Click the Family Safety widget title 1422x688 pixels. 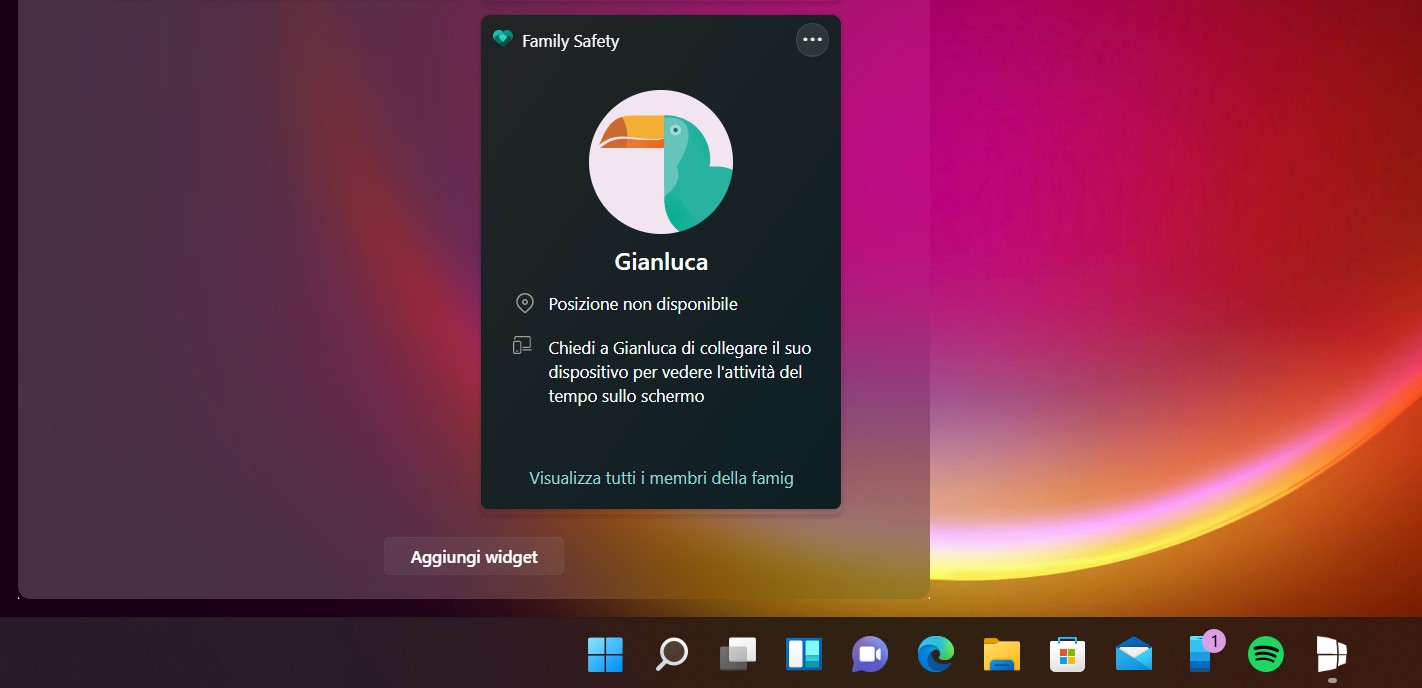570,41
